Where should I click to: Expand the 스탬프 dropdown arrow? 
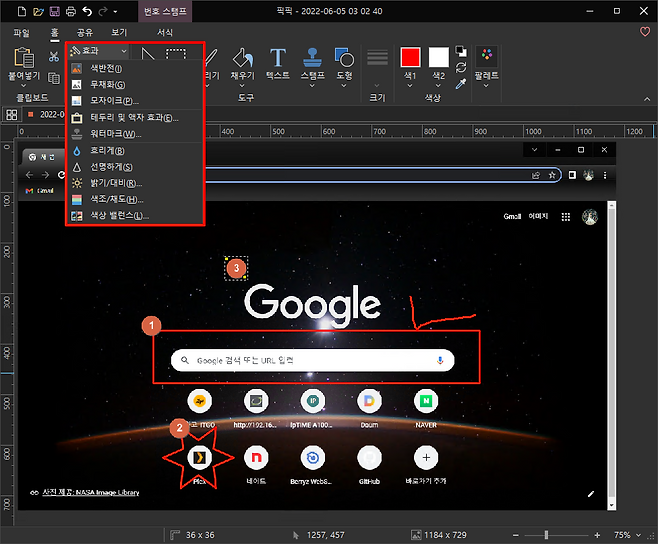[x=312, y=86]
